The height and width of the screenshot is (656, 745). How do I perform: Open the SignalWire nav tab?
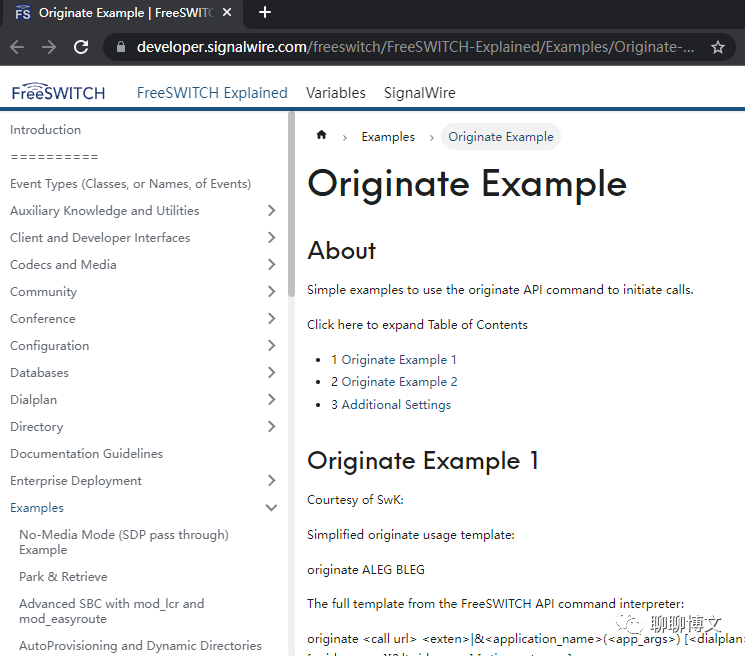420,93
